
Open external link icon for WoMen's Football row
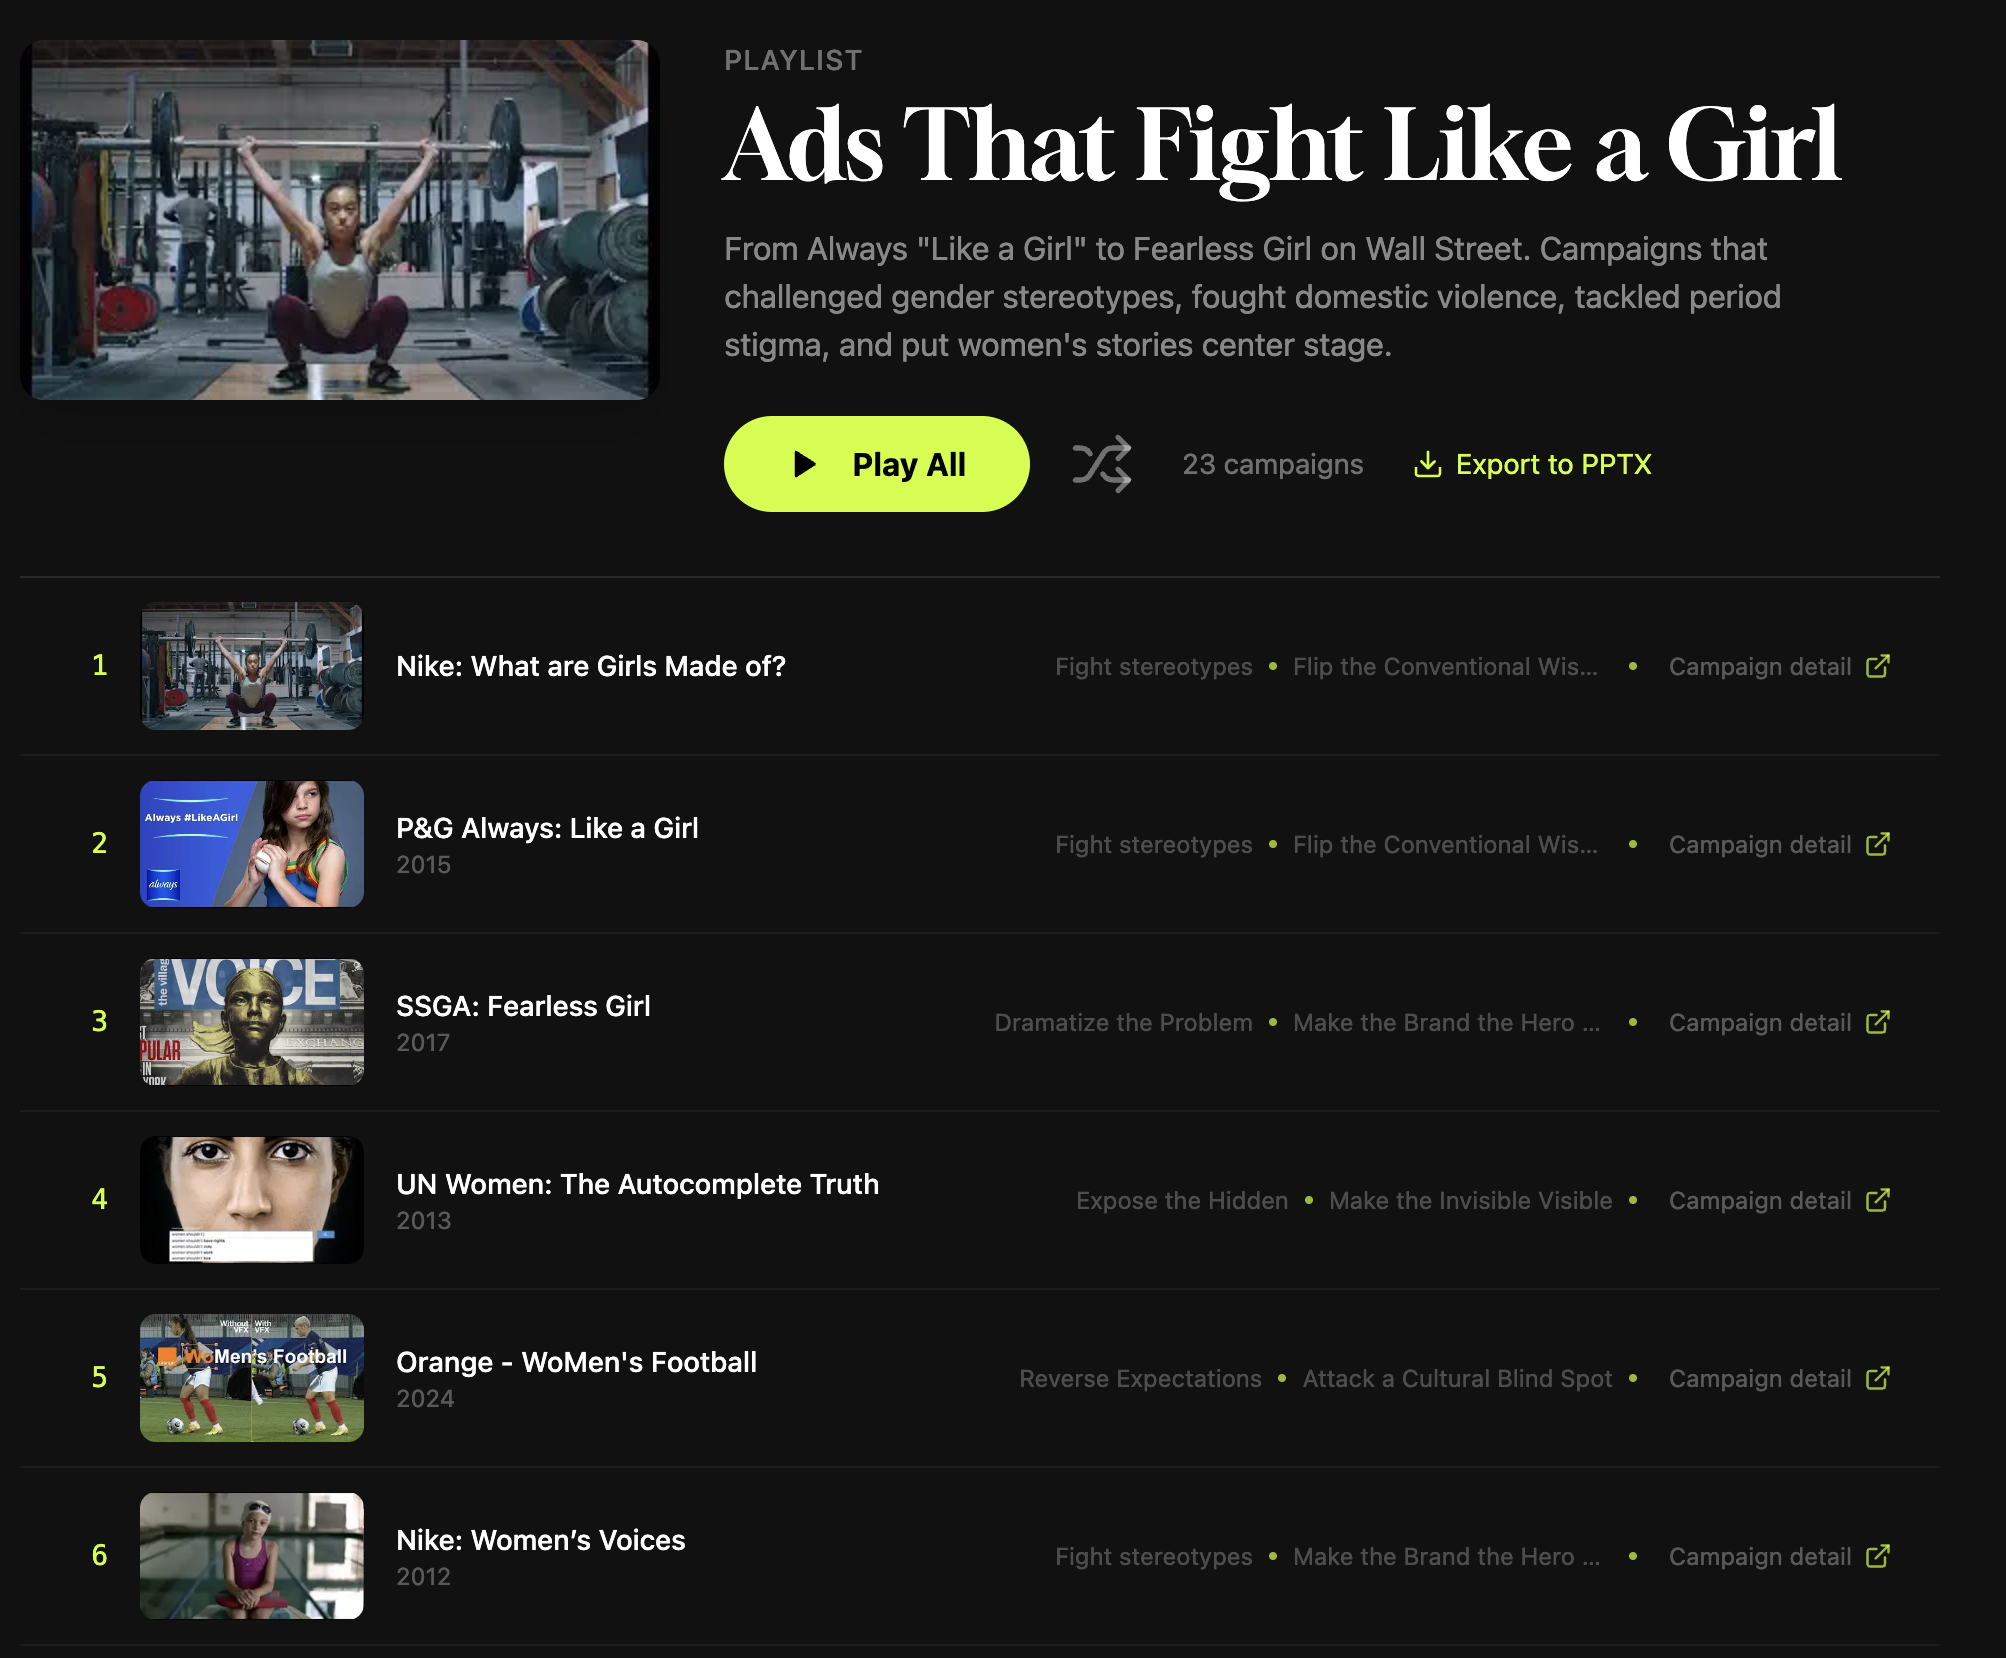point(1877,1378)
